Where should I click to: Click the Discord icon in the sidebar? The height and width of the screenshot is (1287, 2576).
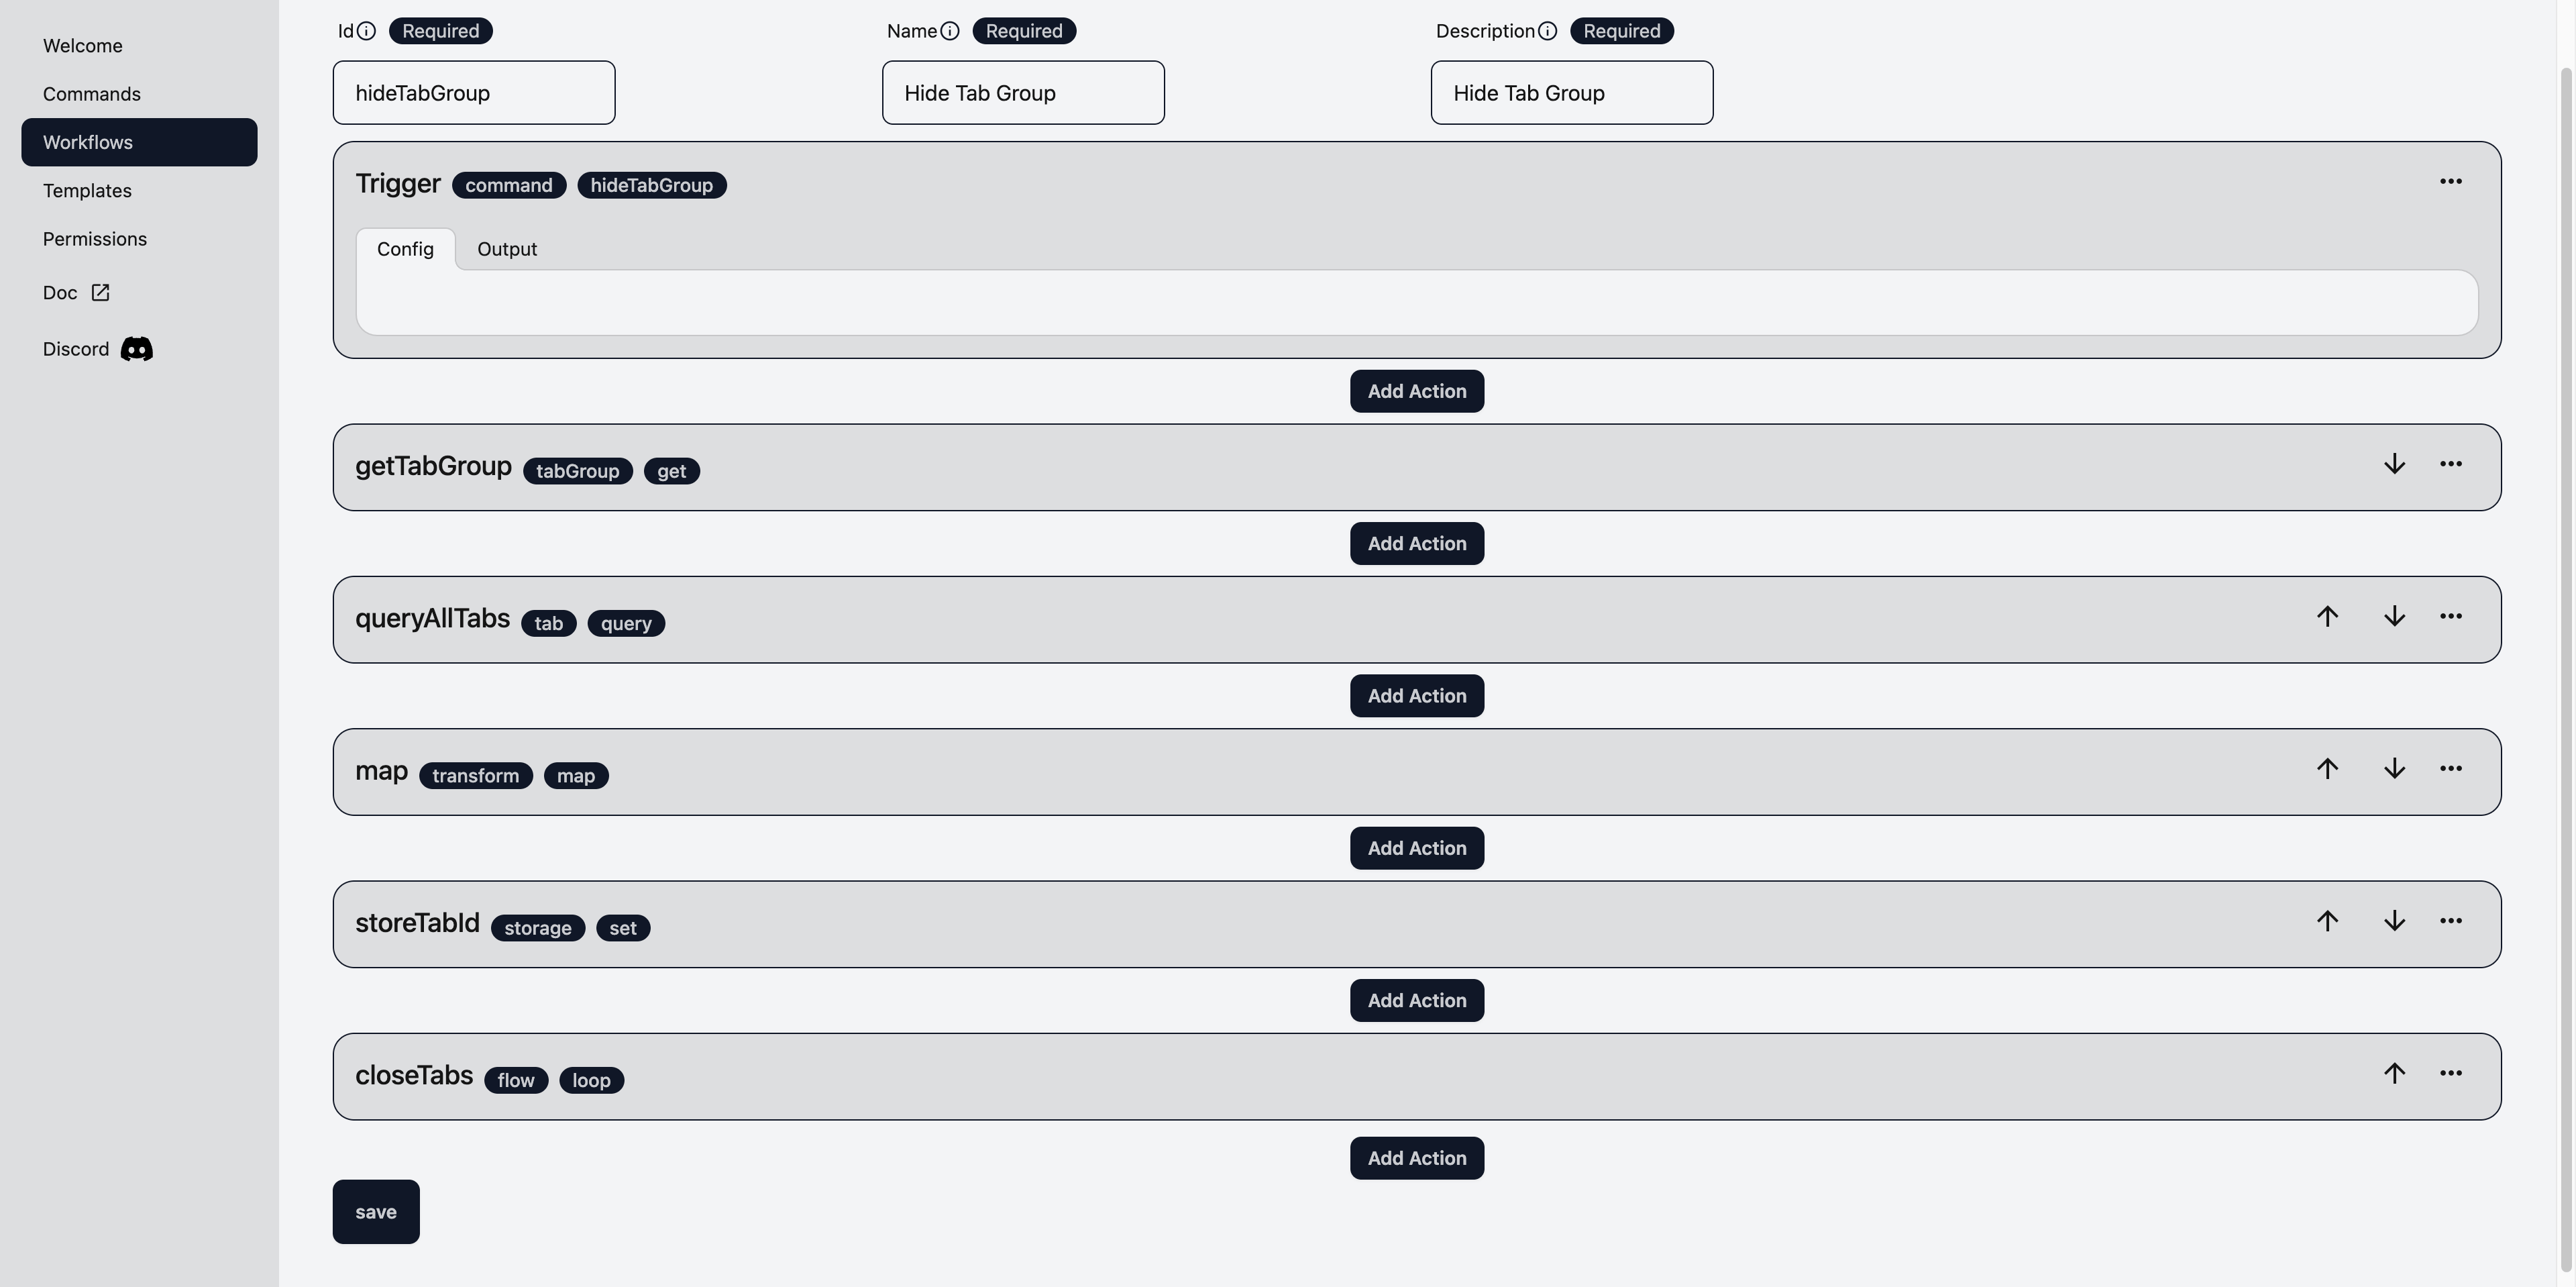click(136, 348)
